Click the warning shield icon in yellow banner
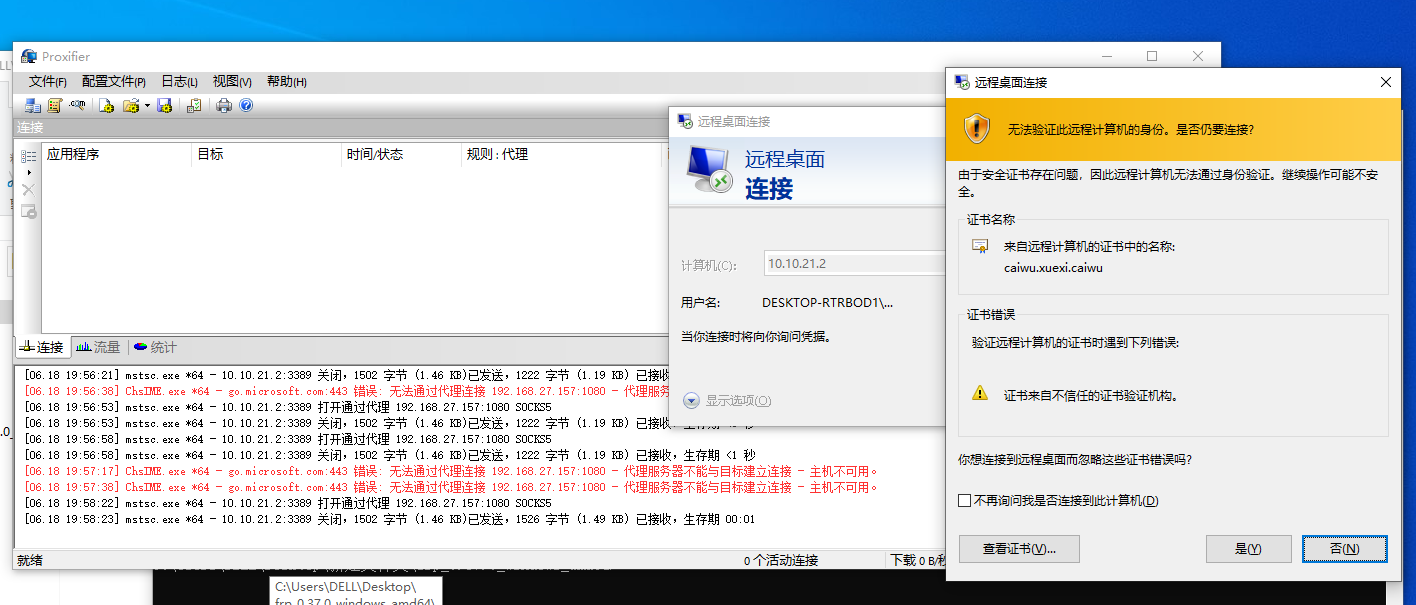This screenshot has height=605, width=1416. [x=977, y=128]
